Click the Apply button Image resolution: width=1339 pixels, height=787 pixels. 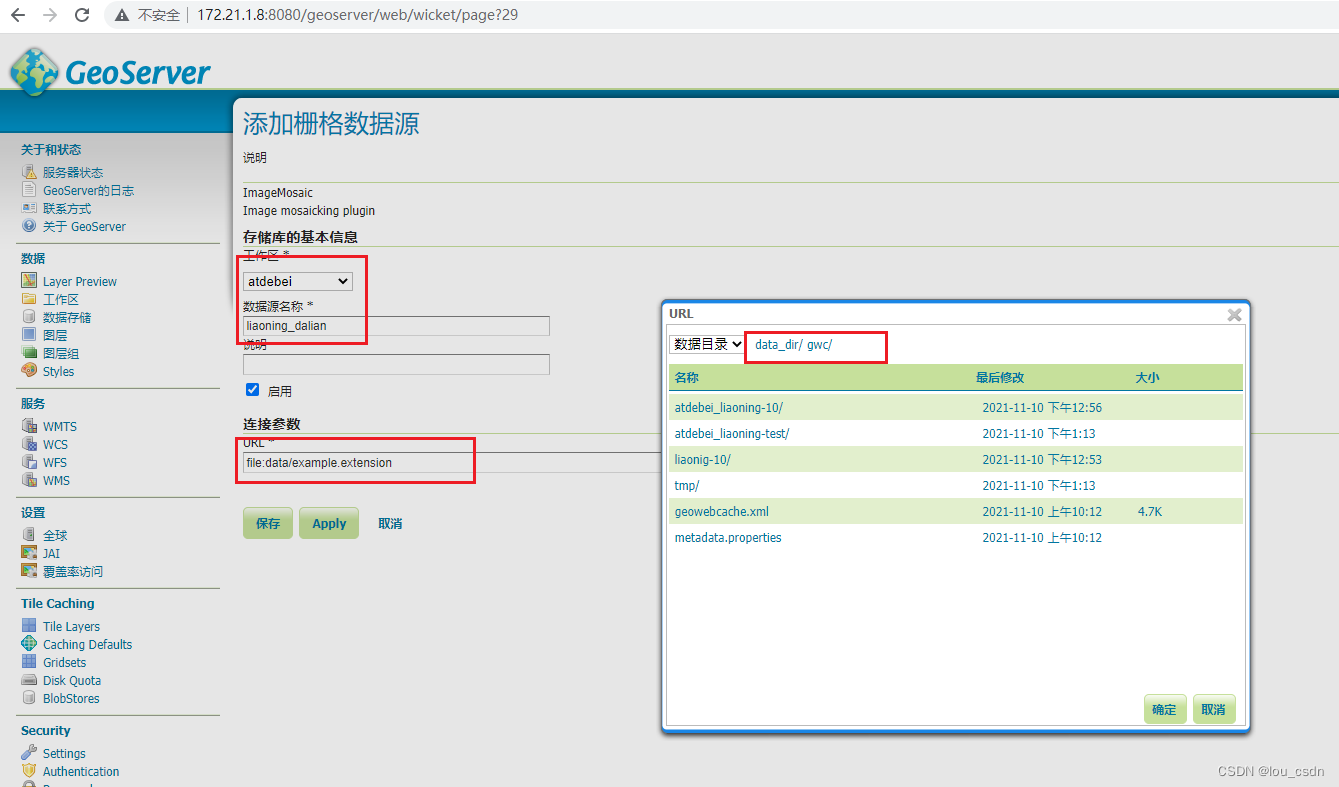tap(329, 523)
